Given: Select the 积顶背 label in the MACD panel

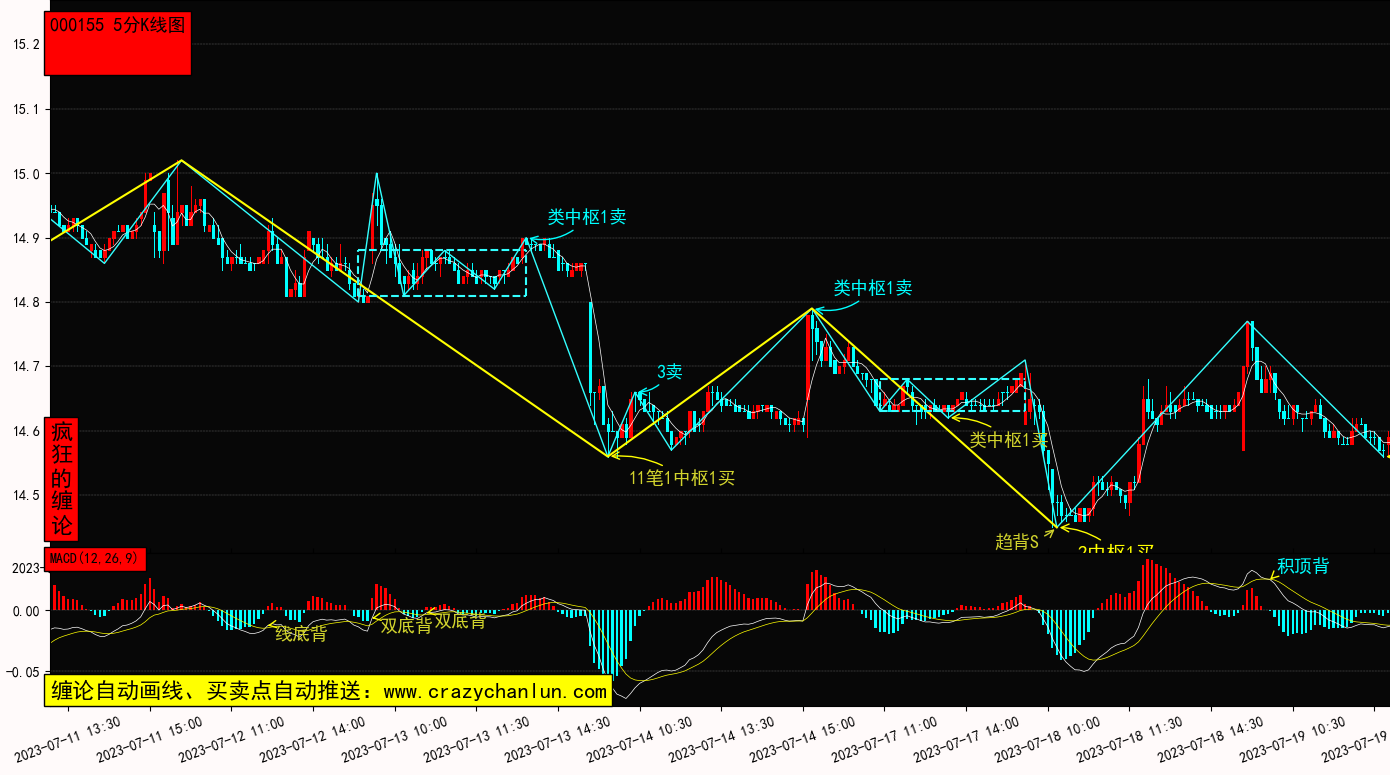Looking at the screenshot, I should (x=1302, y=566).
